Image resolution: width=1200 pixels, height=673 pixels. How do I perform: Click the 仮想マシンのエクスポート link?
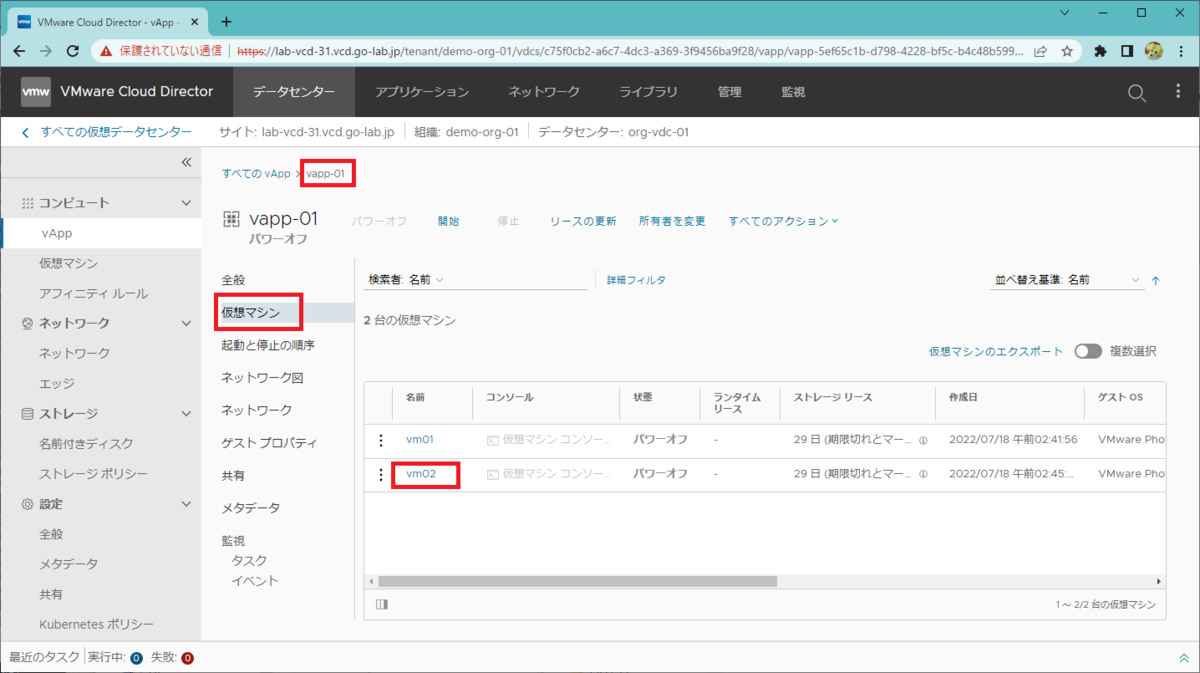click(996, 351)
